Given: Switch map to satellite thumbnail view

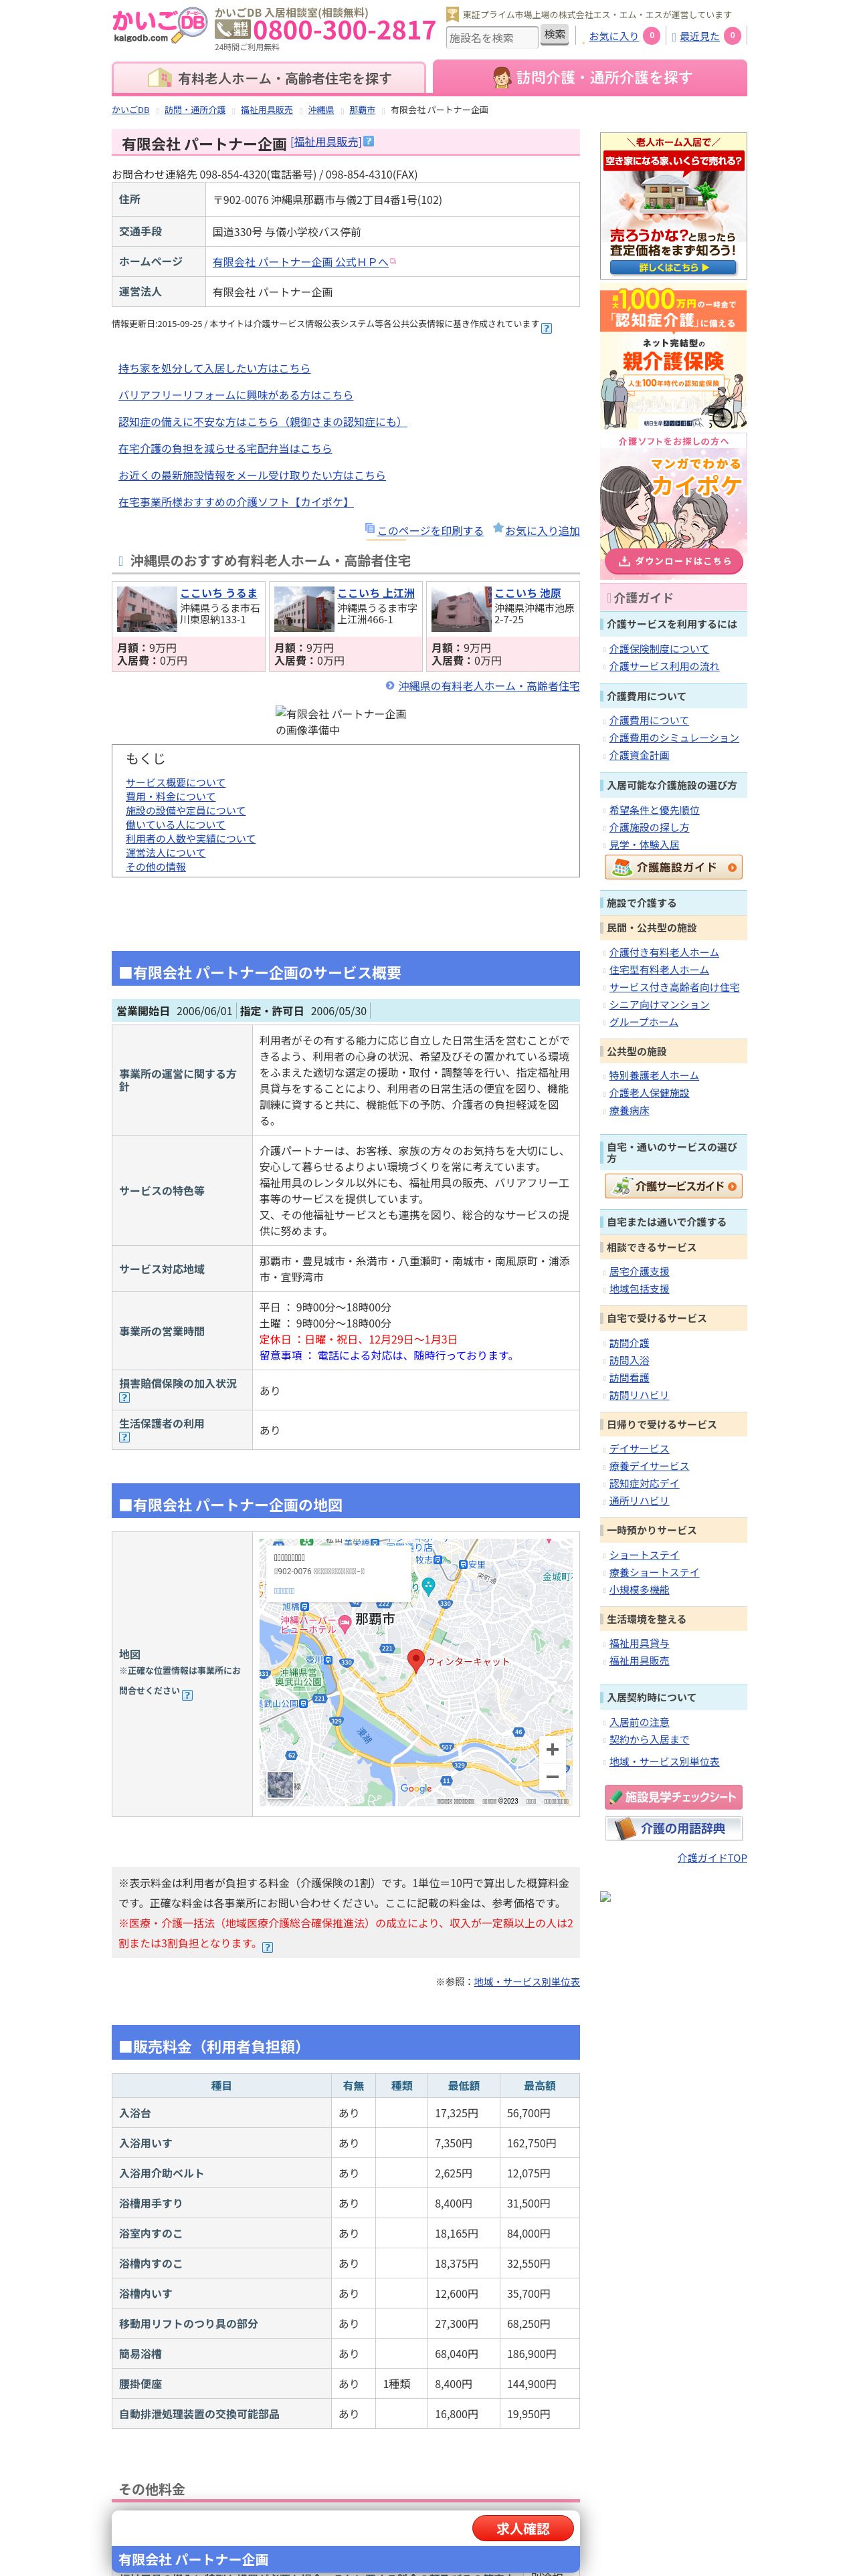Looking at the screenshot, I should click(280, 1785).
